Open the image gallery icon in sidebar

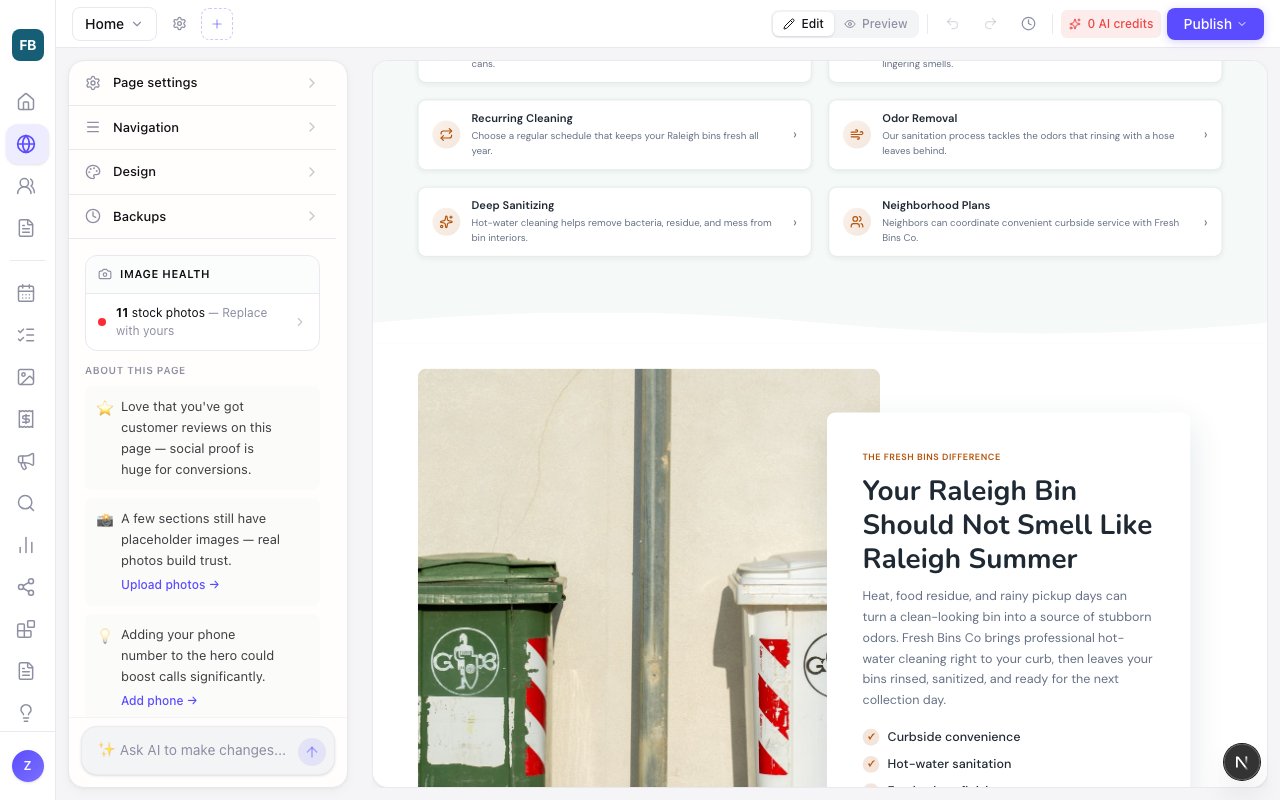pyautogui.click(x=27, y=377)
